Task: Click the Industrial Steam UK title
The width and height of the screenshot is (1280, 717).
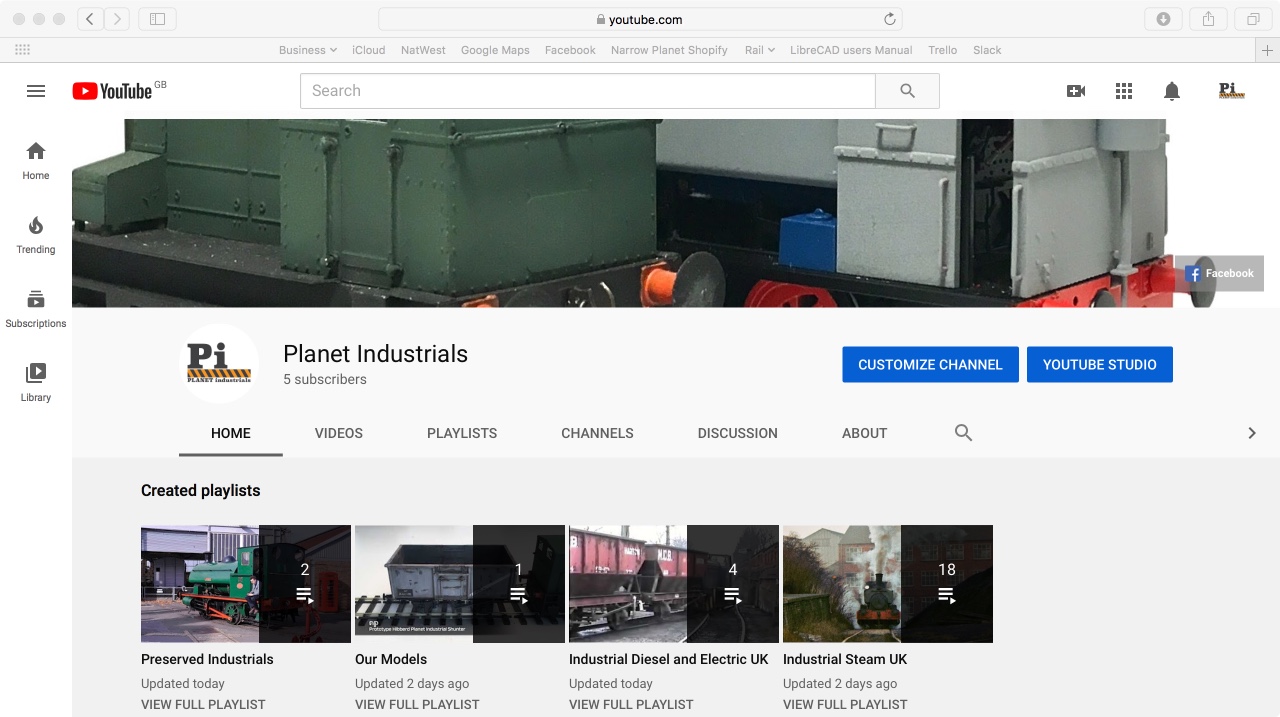Action: coord(845,660)
